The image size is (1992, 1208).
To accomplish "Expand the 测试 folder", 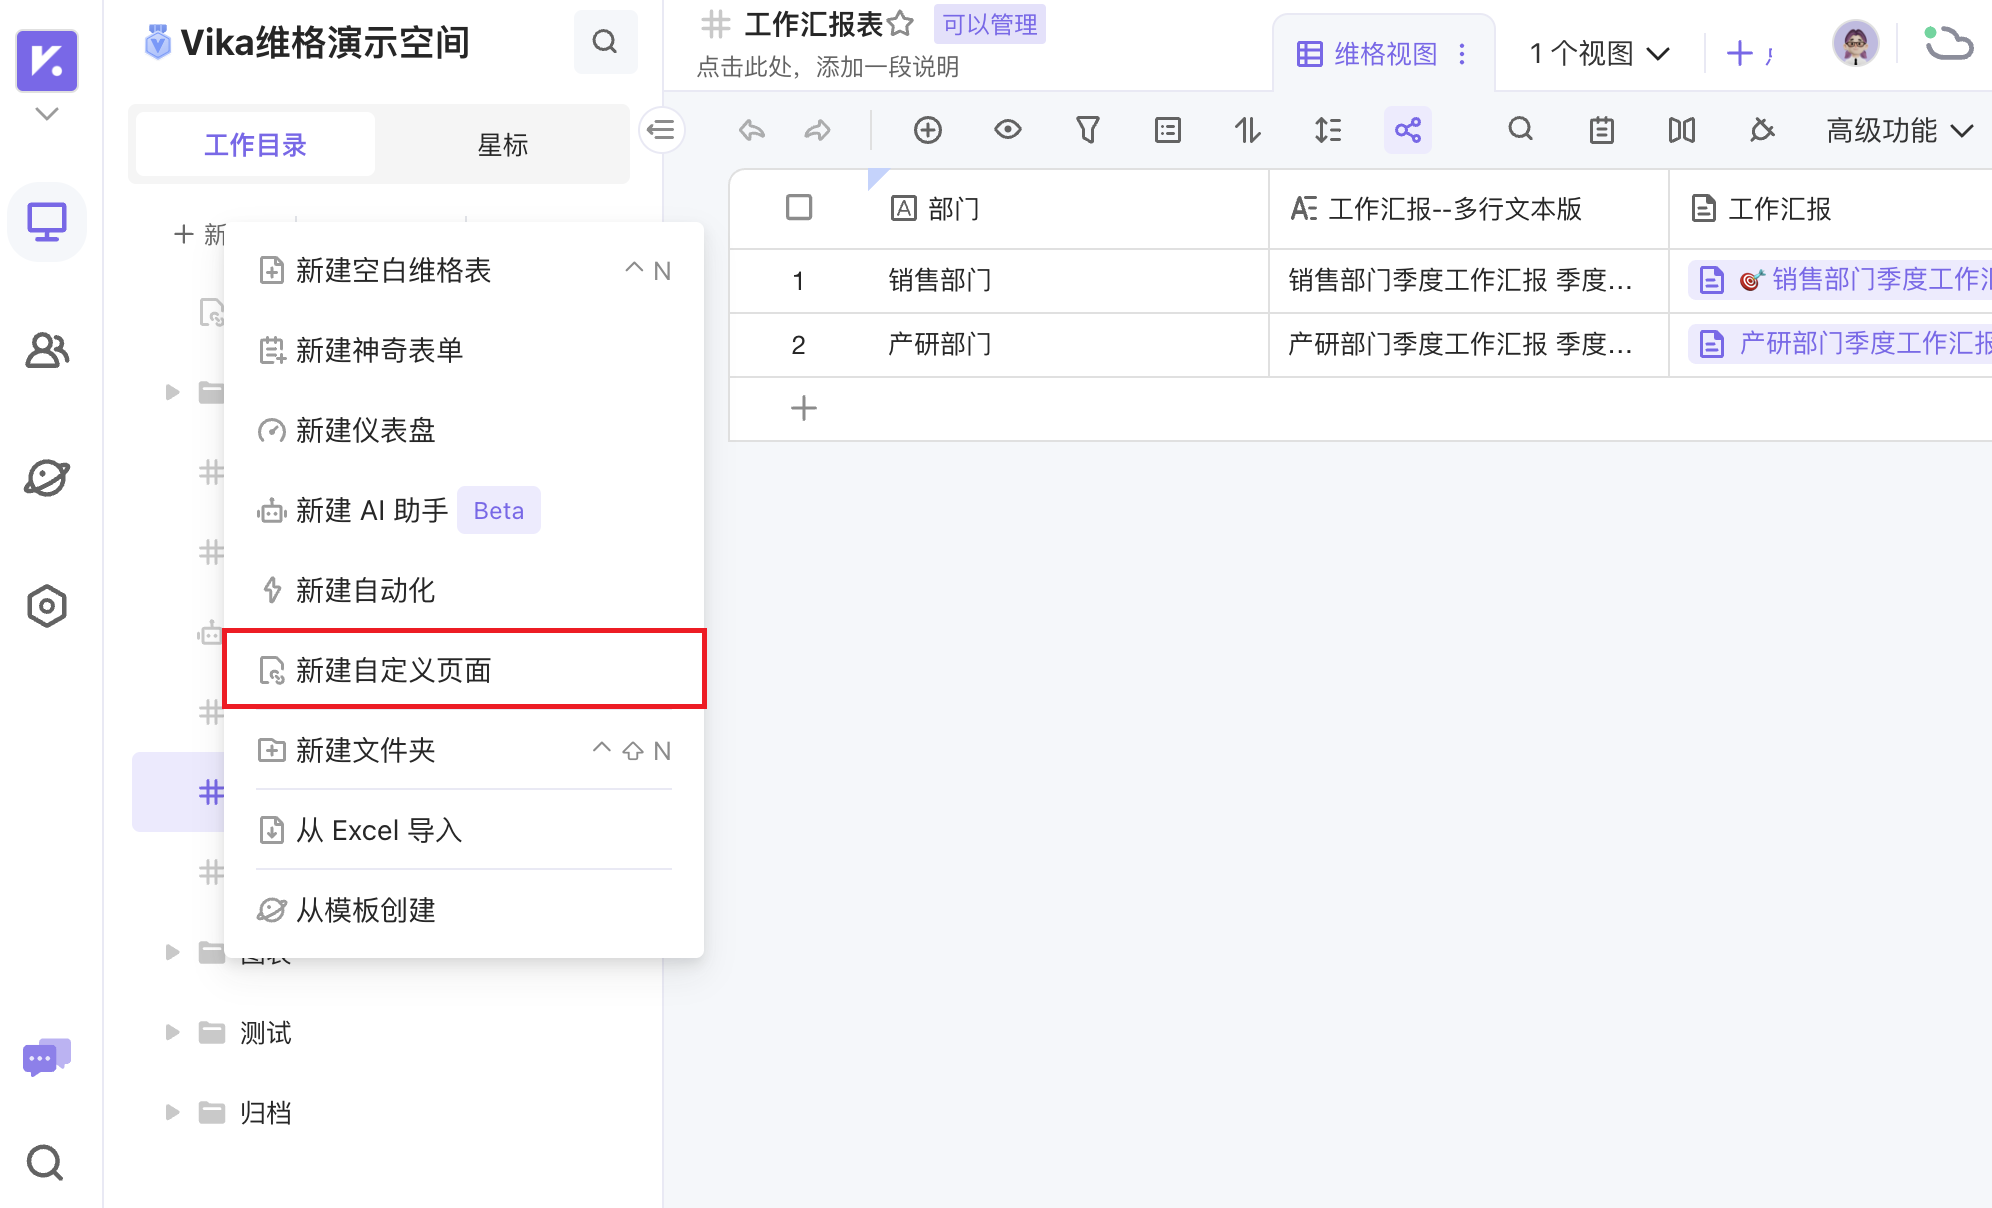I will [171, 1032].
